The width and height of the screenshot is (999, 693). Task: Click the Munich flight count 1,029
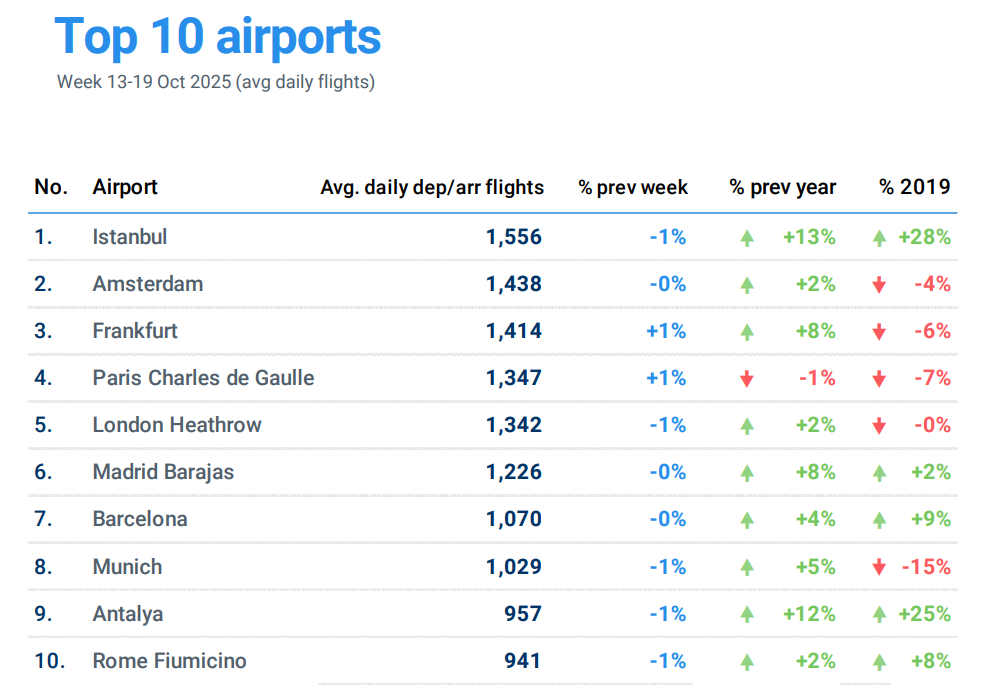click(514, 567)
